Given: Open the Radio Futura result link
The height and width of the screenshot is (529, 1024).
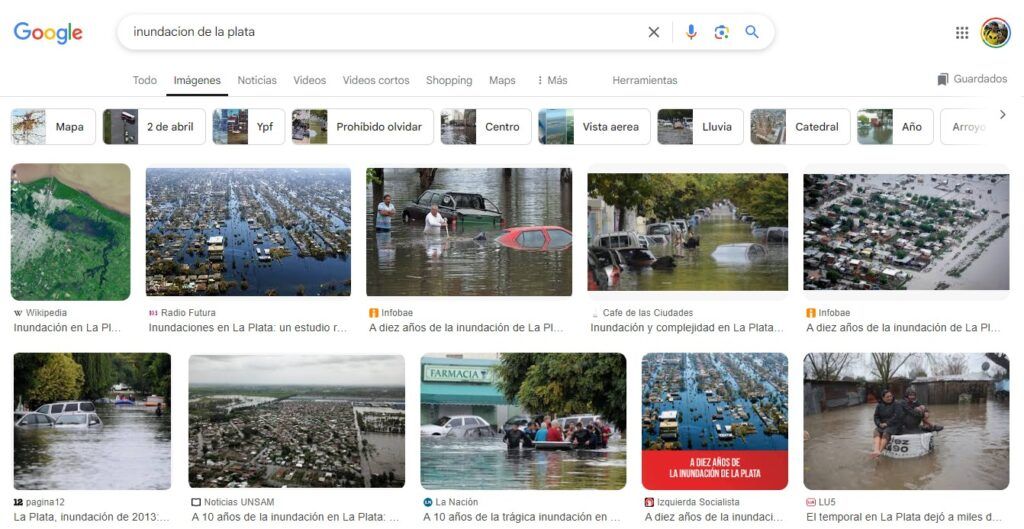Looking at the screenshot, I should tap(248, 327).
